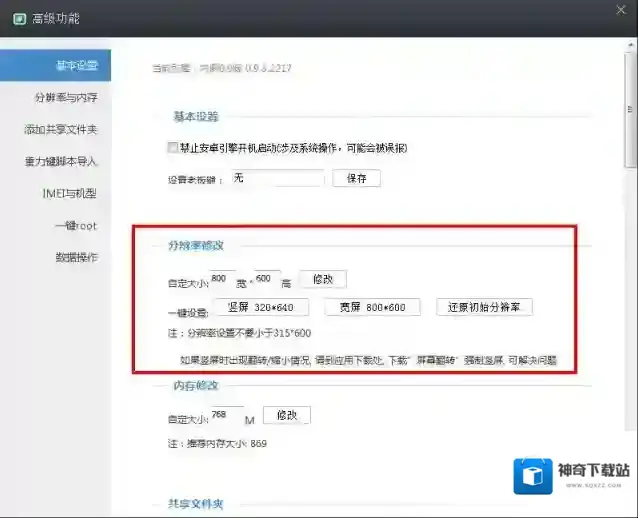Click the 高级功能 app icon in title bar
This screenshot has width=638, height=518.
(17, 18)
